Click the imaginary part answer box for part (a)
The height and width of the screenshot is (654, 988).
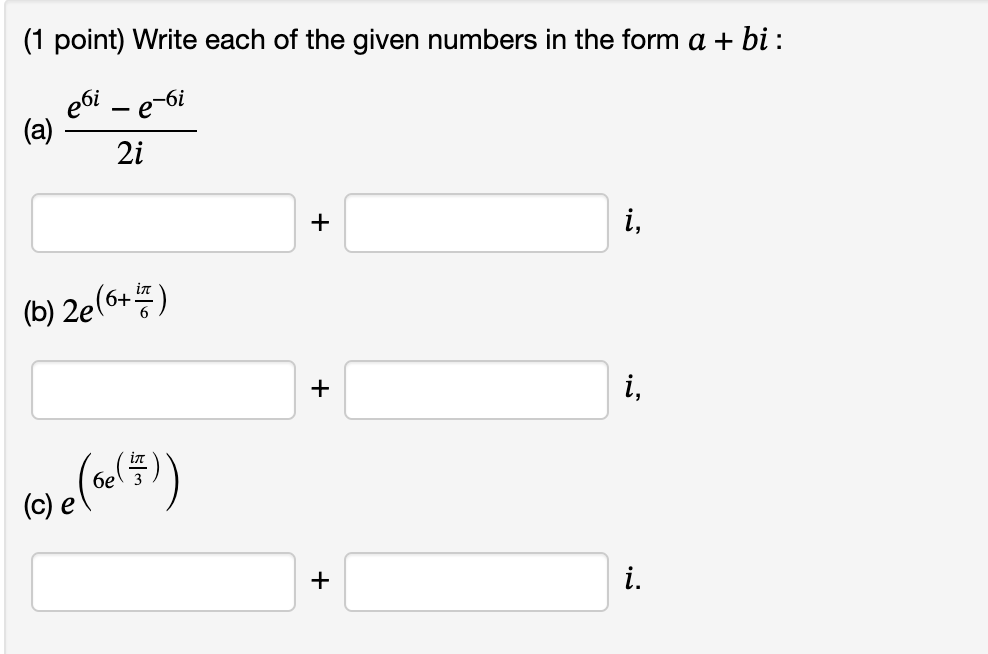click(476, 222)
